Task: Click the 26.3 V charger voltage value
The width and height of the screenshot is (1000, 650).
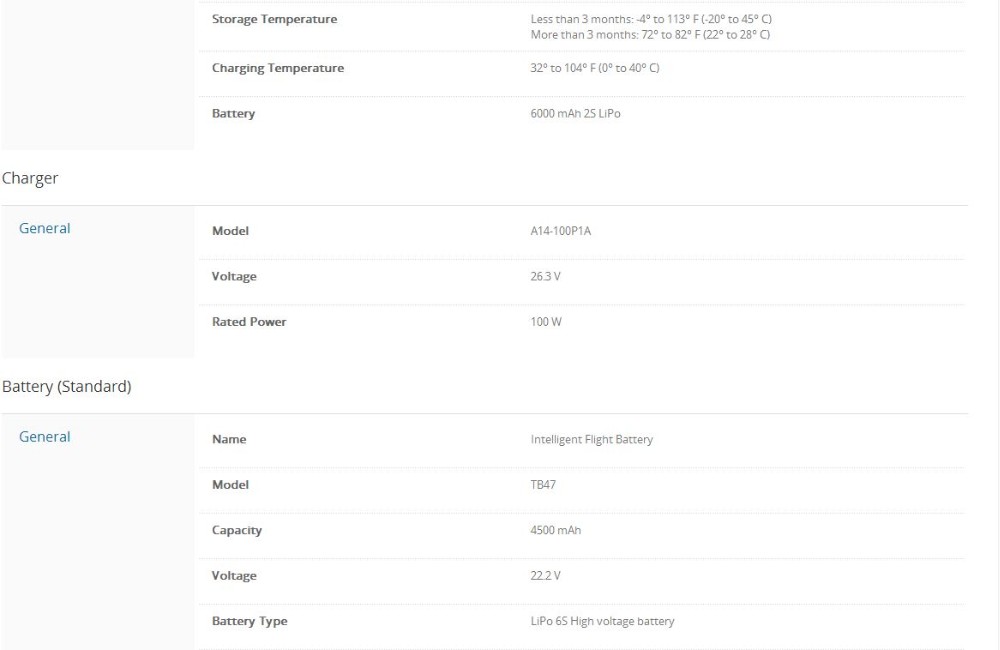Action: [x=546, y=277]
